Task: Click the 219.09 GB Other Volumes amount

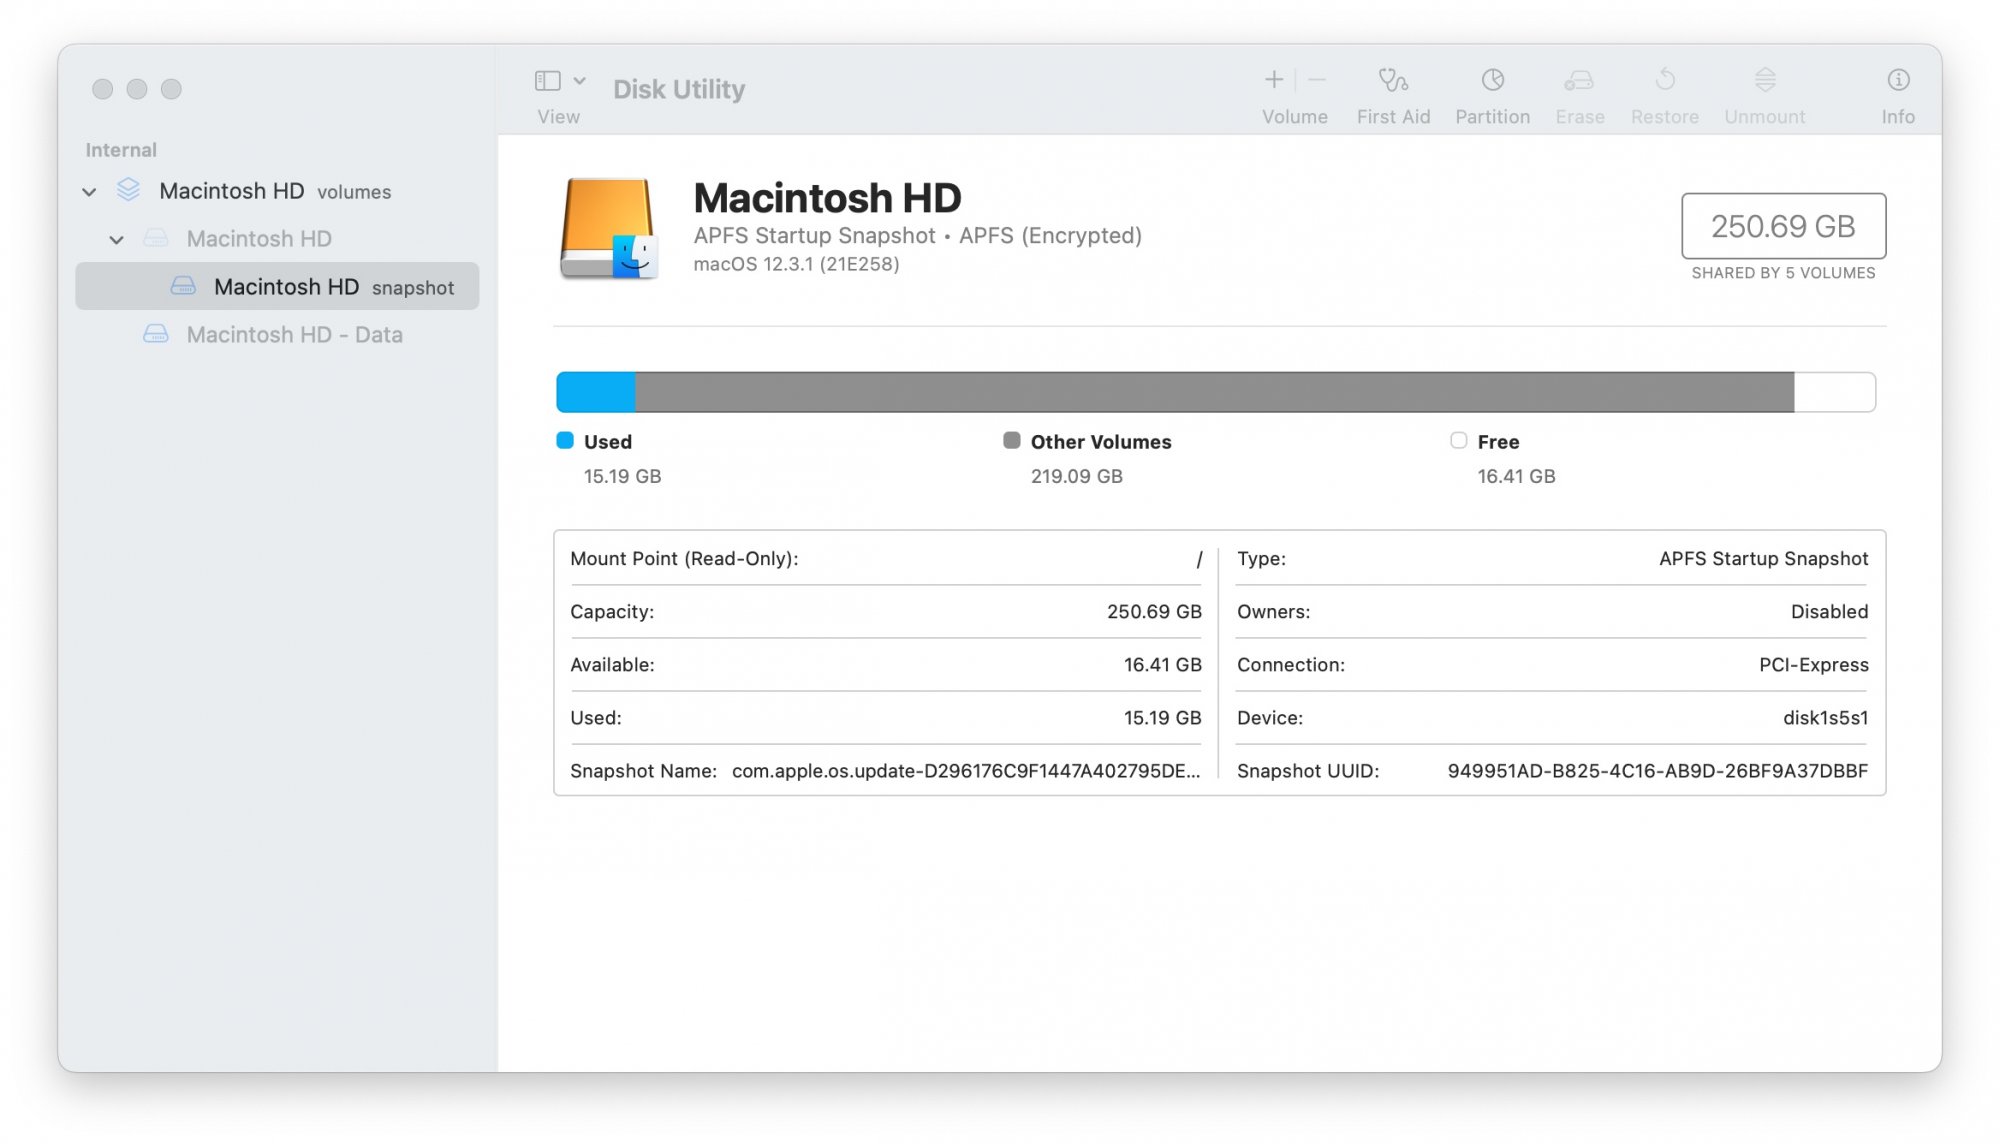Action: coord(1077,476)
